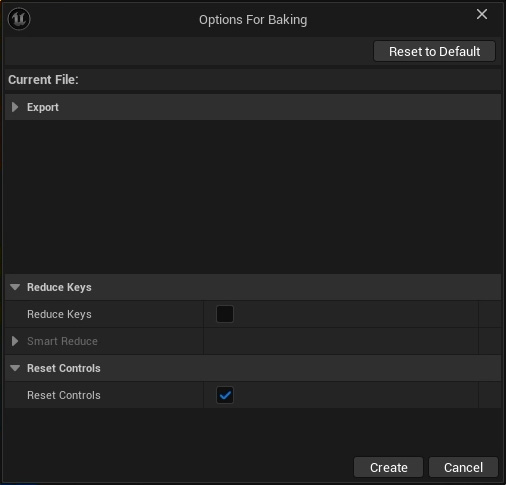Viewport: 506px width, 485px height.
Task: Click the Reset Controls property label
Action: (x=64, y=395)
